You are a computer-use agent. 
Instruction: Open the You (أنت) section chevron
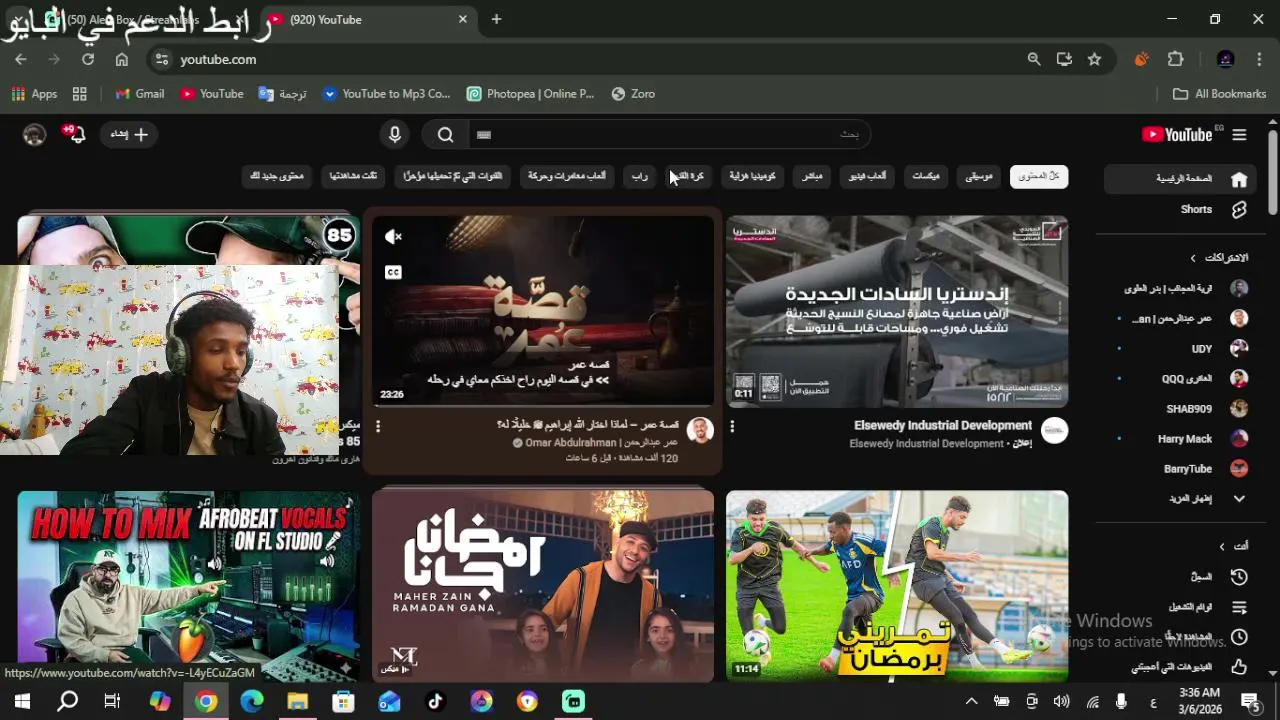(x=1222, y=546)
